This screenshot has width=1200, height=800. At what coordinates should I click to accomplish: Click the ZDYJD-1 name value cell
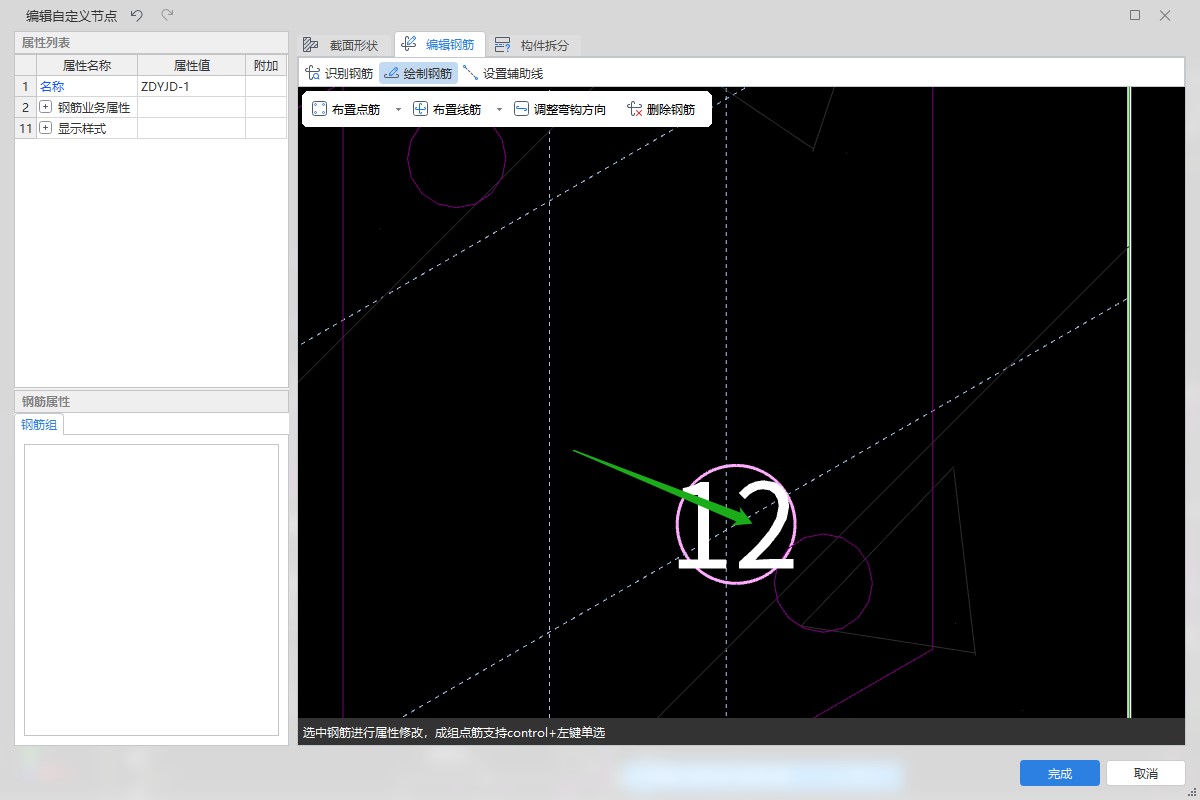point(191,87)
